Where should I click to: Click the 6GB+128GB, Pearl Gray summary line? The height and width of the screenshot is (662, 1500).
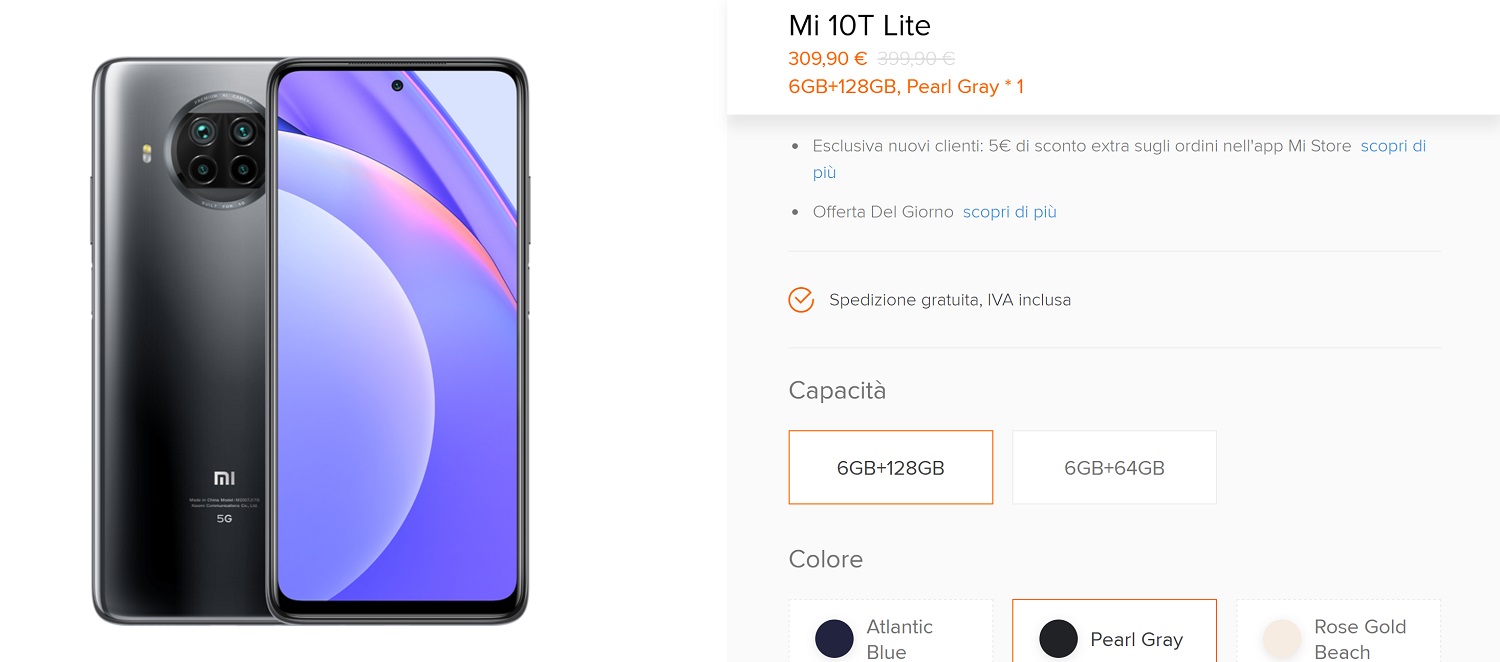(906, 87)
